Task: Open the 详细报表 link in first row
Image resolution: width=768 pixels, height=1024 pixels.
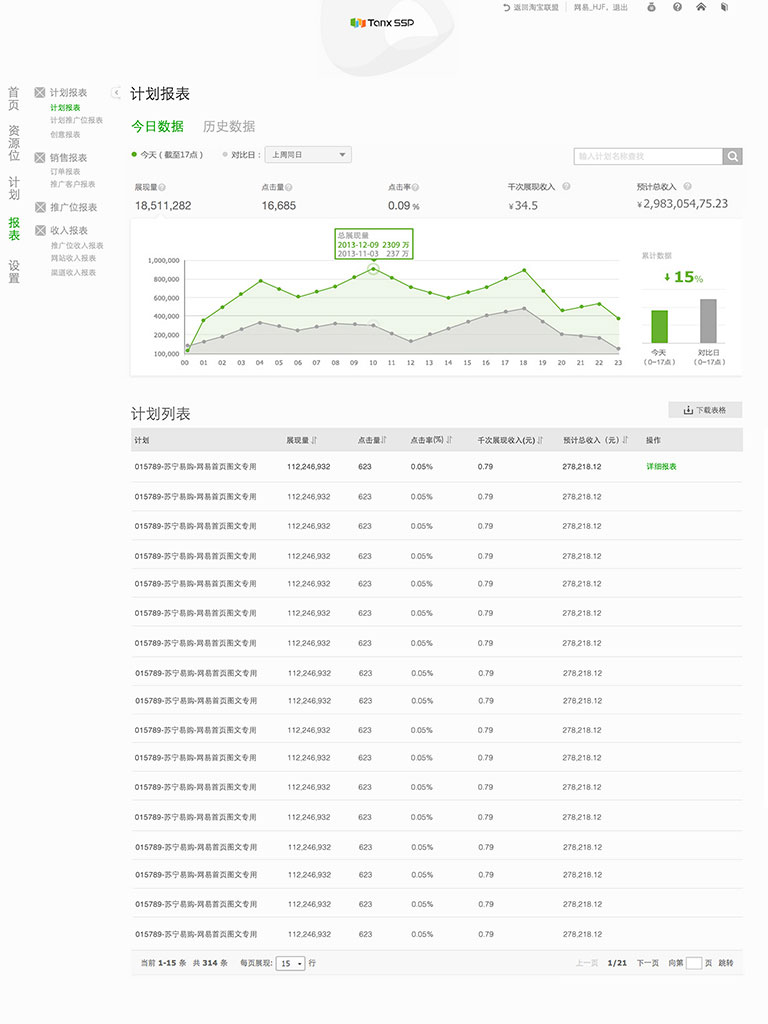Action: pos(661,467)
